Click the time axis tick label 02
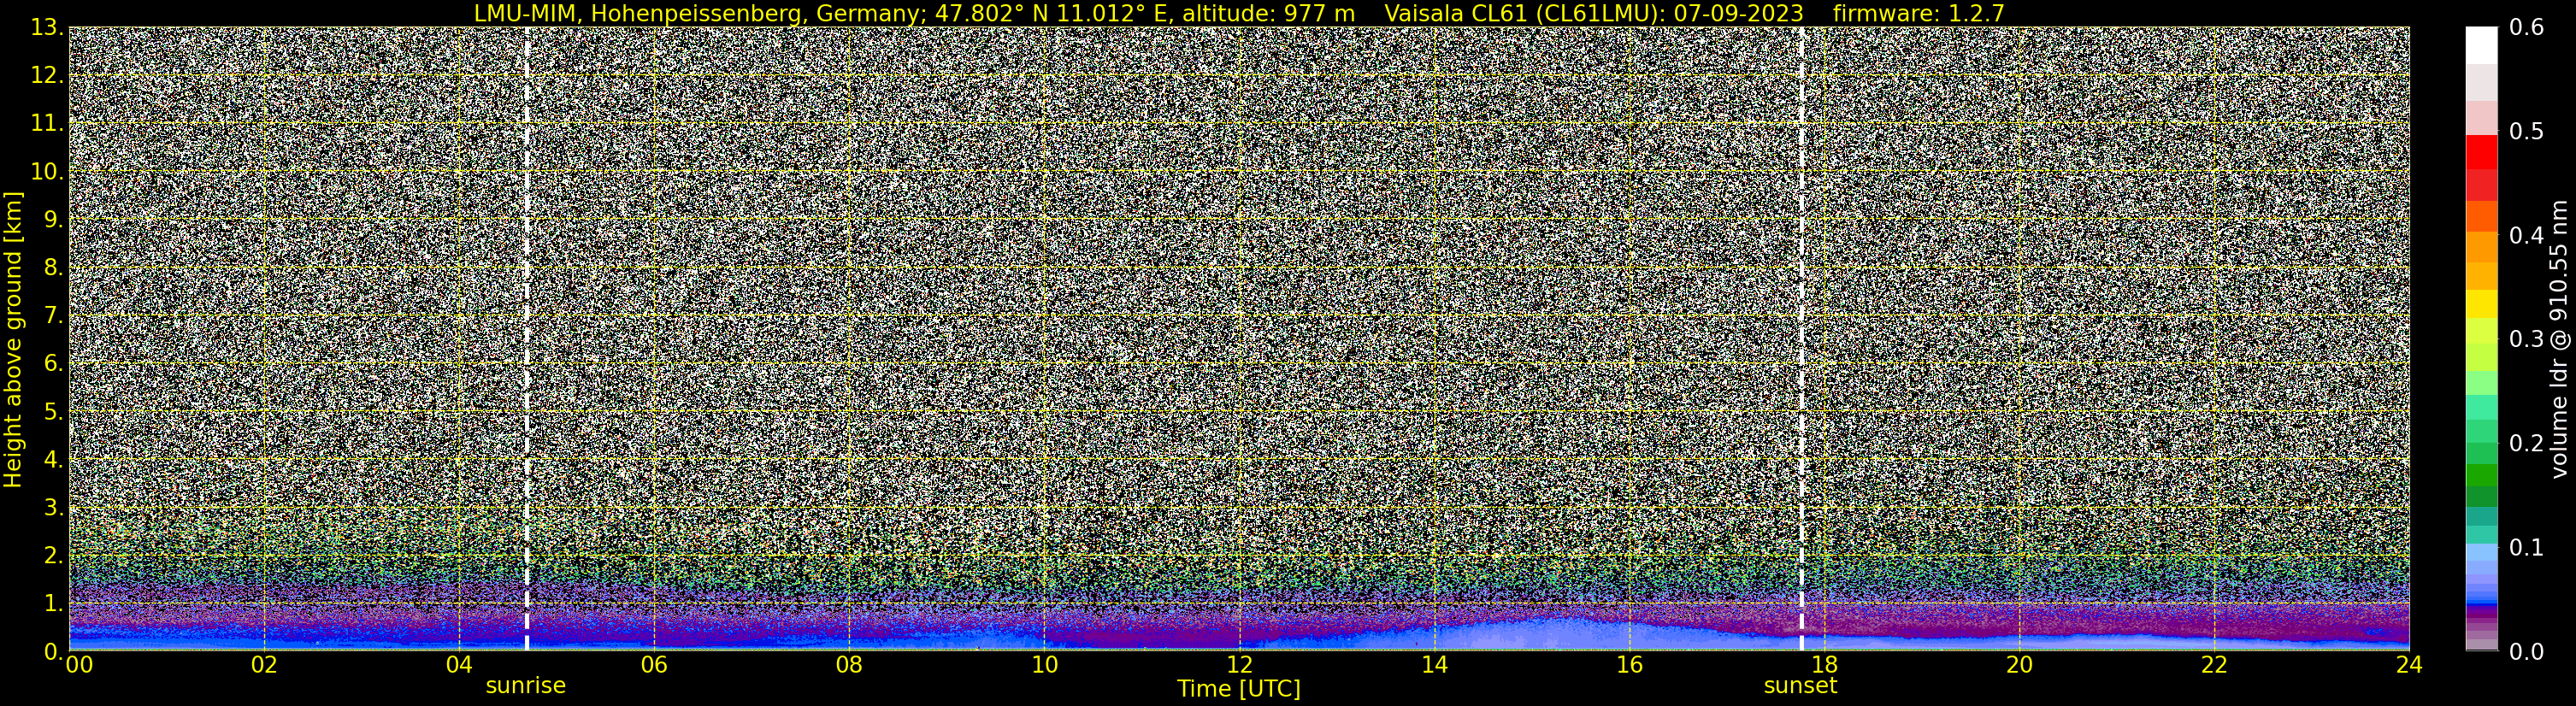The width and height of the screenshot is (2576, 706). pos(264,666)
